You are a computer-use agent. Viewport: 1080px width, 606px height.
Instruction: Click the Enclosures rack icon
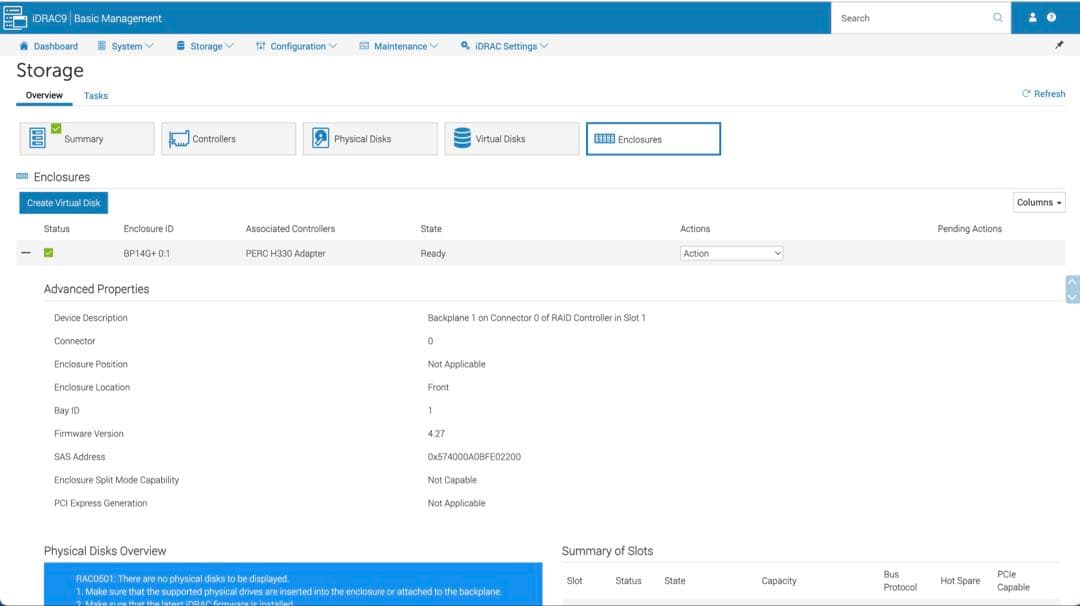(604, 139)
